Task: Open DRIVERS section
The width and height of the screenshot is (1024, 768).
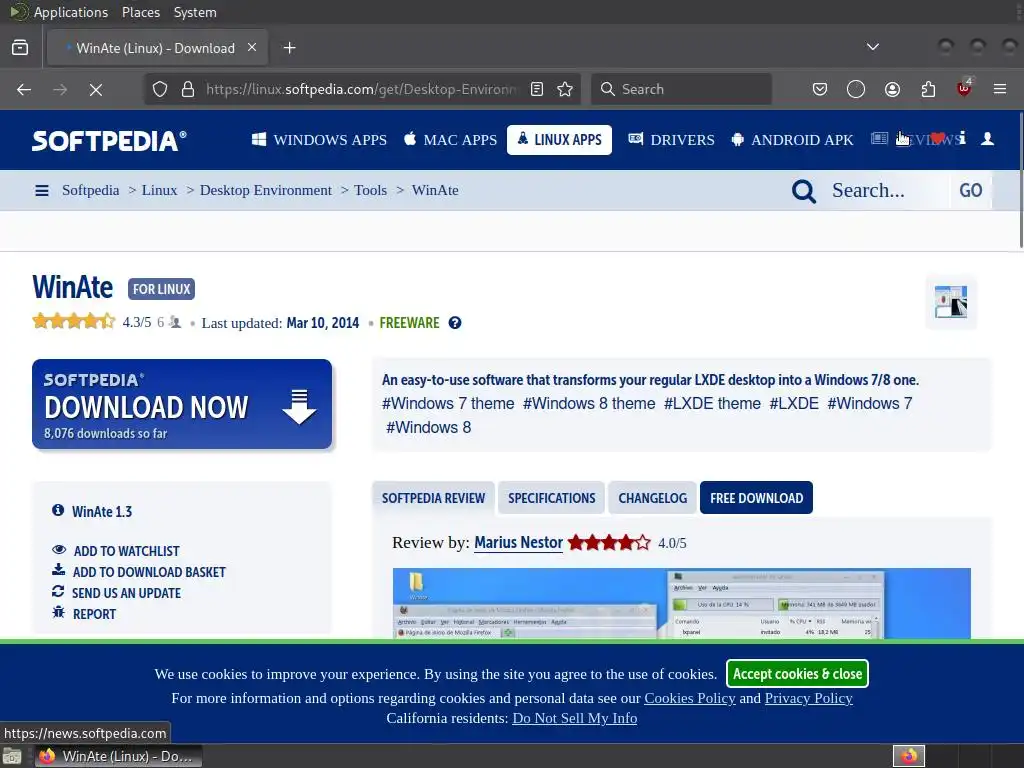Action: (671, 140)
